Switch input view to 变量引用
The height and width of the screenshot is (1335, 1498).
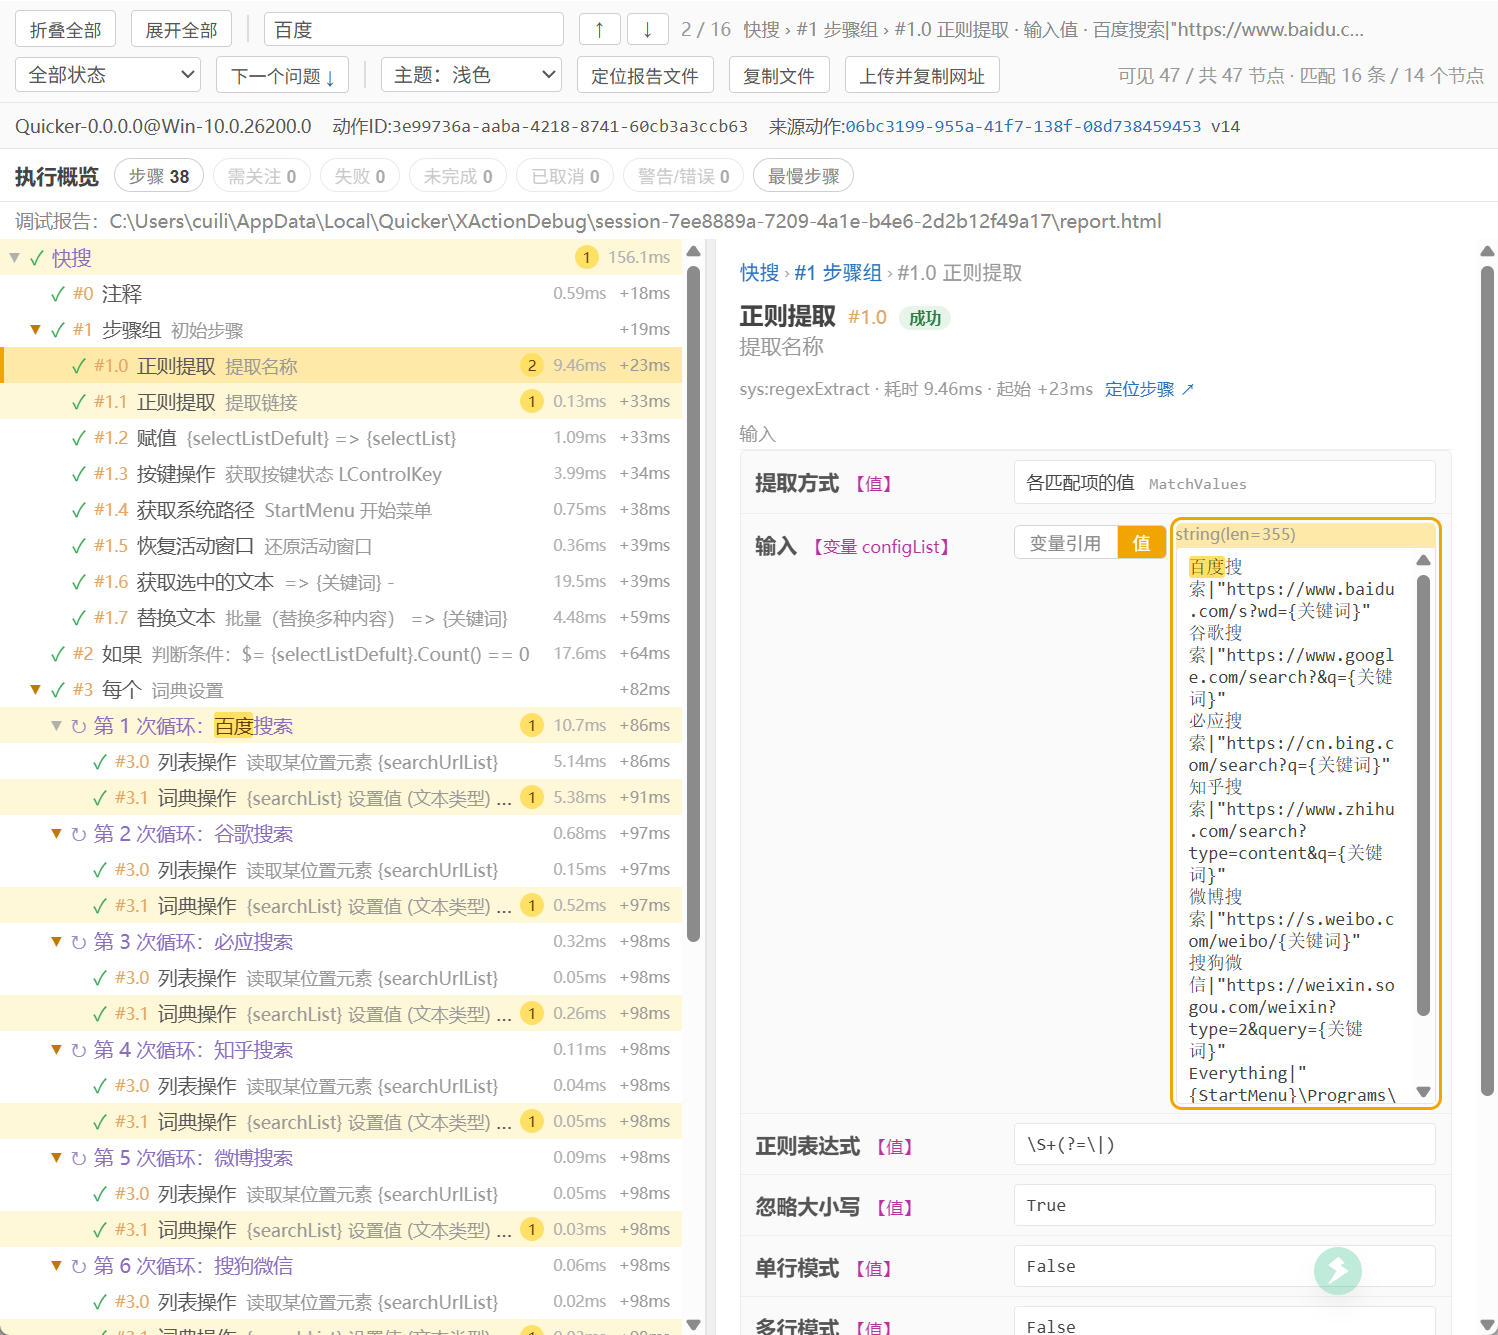pos(1065,543)
